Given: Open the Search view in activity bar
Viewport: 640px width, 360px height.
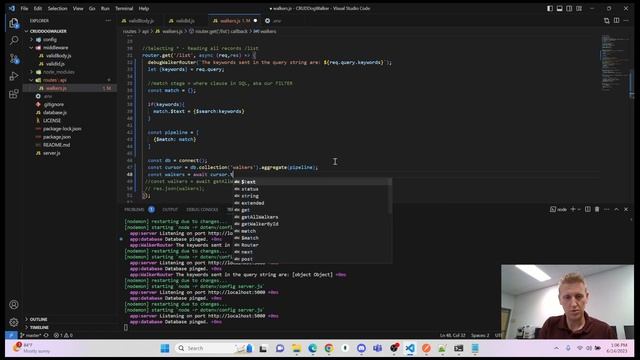Looking at the screenshot, I should (14, 40).
